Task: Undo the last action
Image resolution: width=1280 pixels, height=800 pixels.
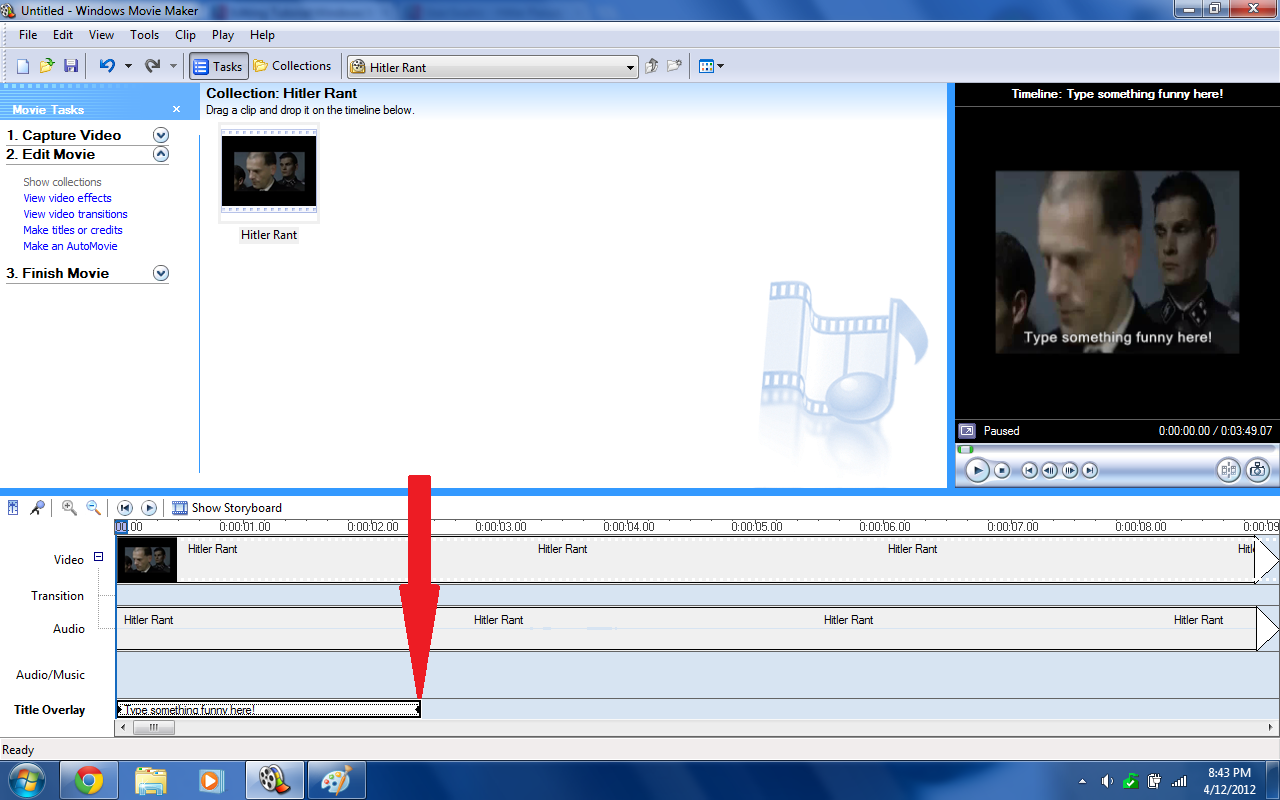Action: pyautogui.click(x=107, y=66)
